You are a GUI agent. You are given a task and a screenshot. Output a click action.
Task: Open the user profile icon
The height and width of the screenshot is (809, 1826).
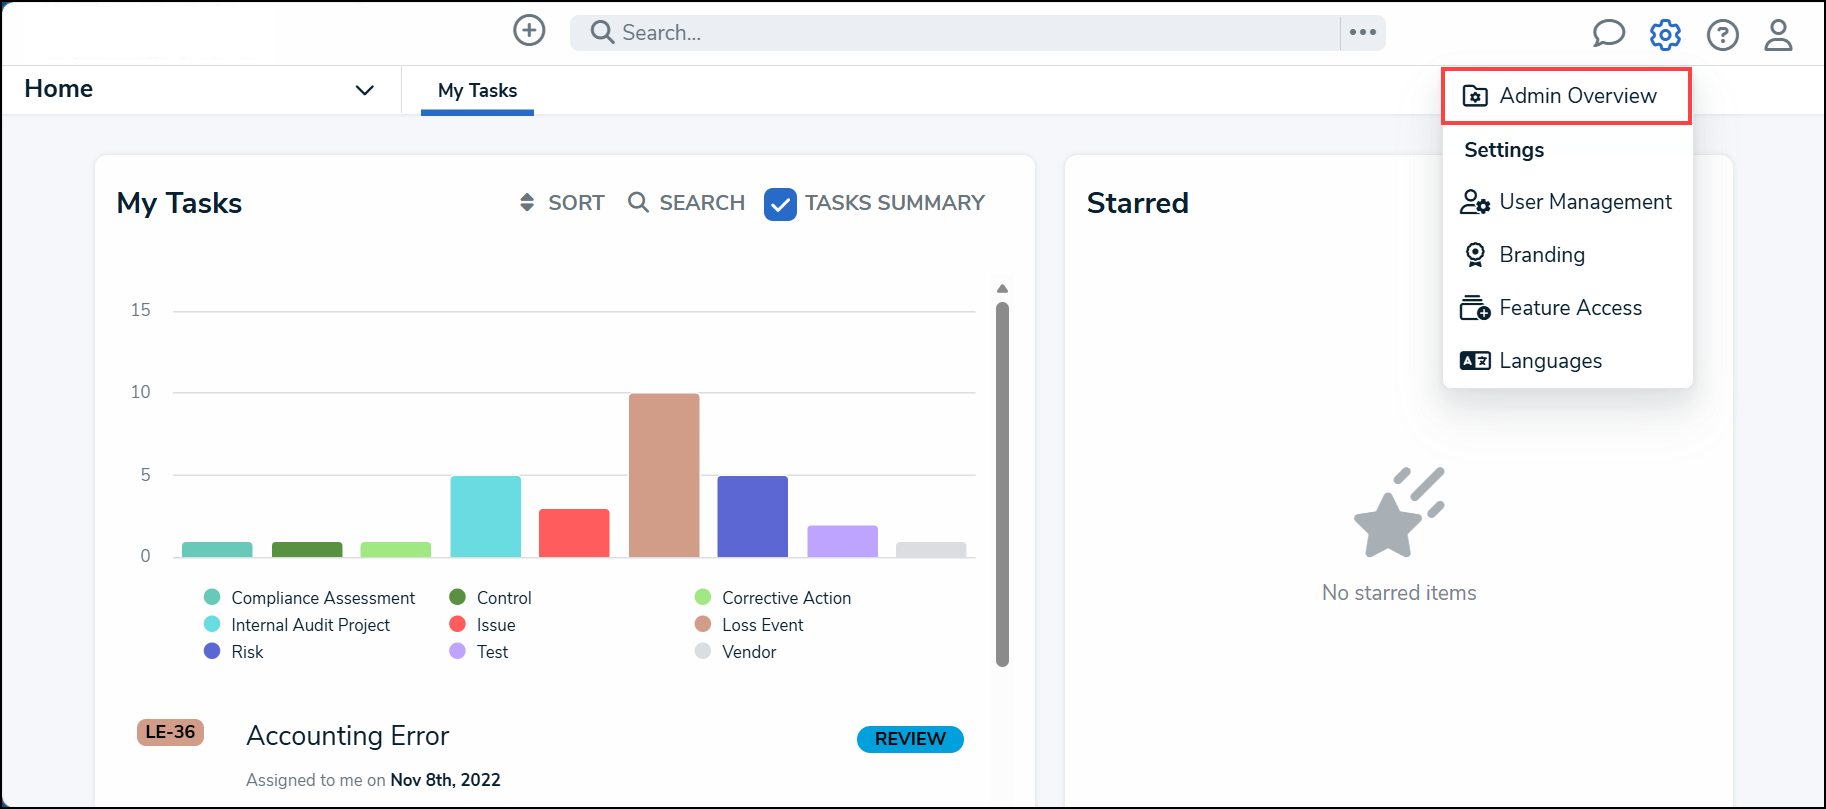[1778, 35]
